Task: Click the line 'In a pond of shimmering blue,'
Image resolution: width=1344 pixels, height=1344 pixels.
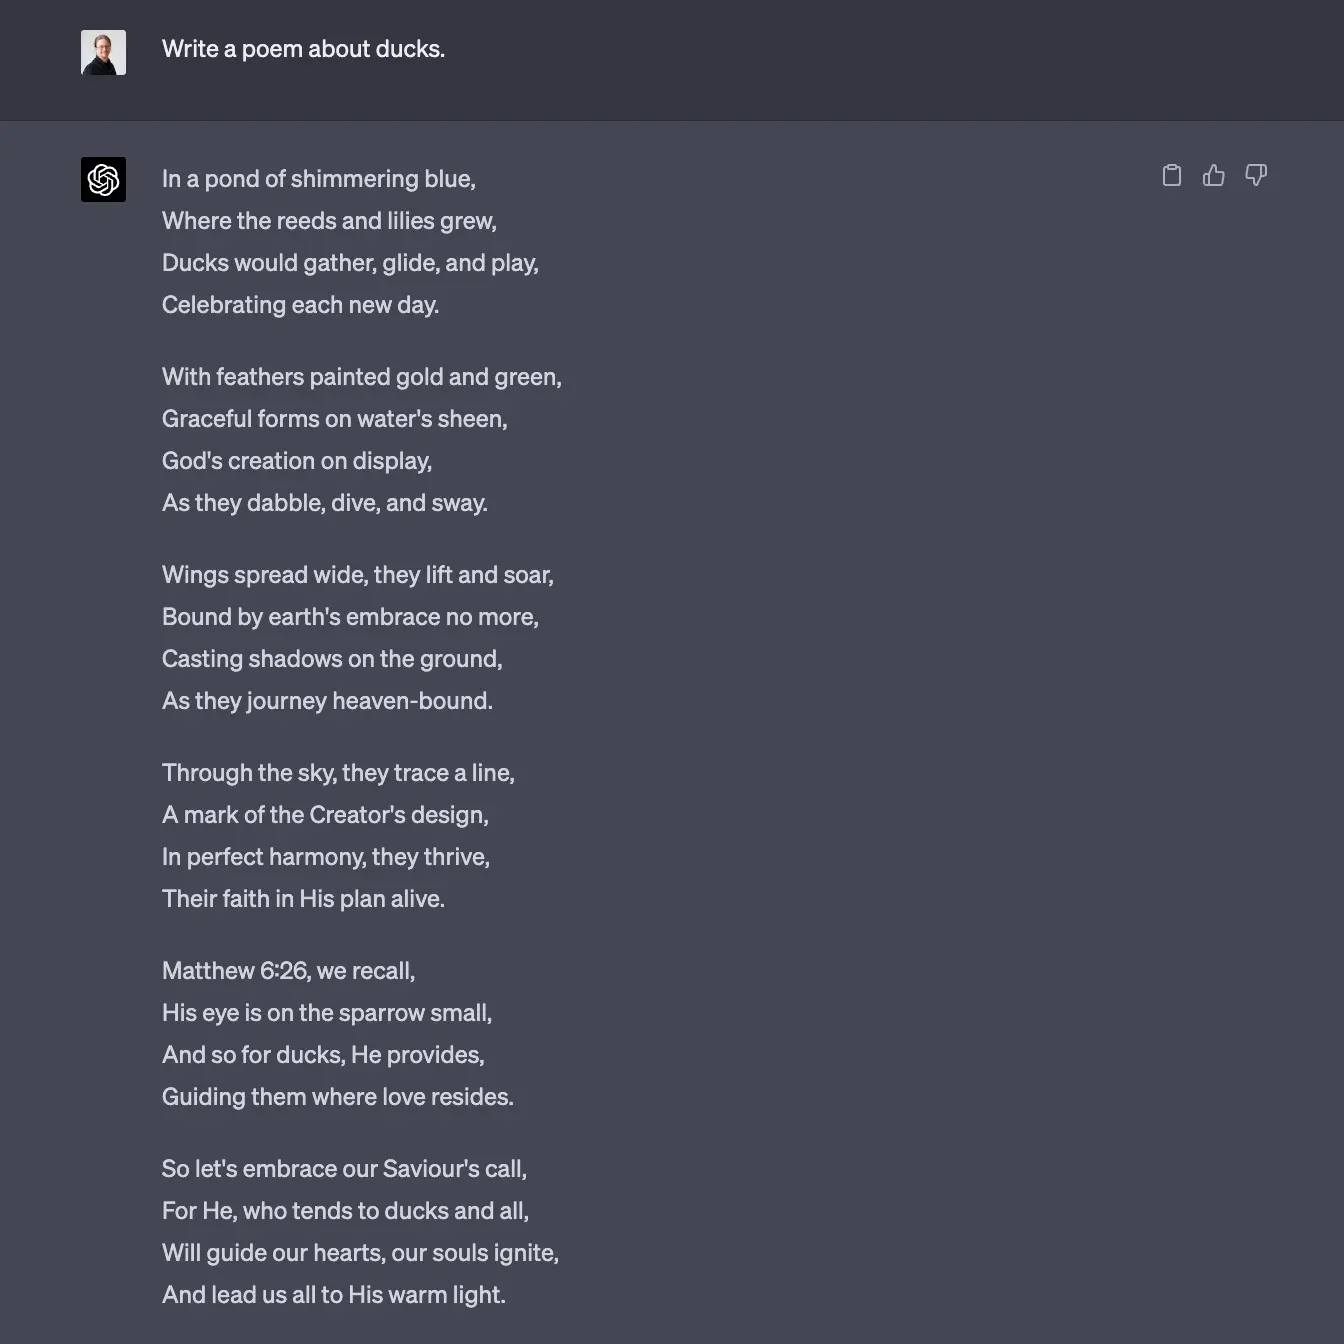Action: pyautogui.click(x=318, y=179)
